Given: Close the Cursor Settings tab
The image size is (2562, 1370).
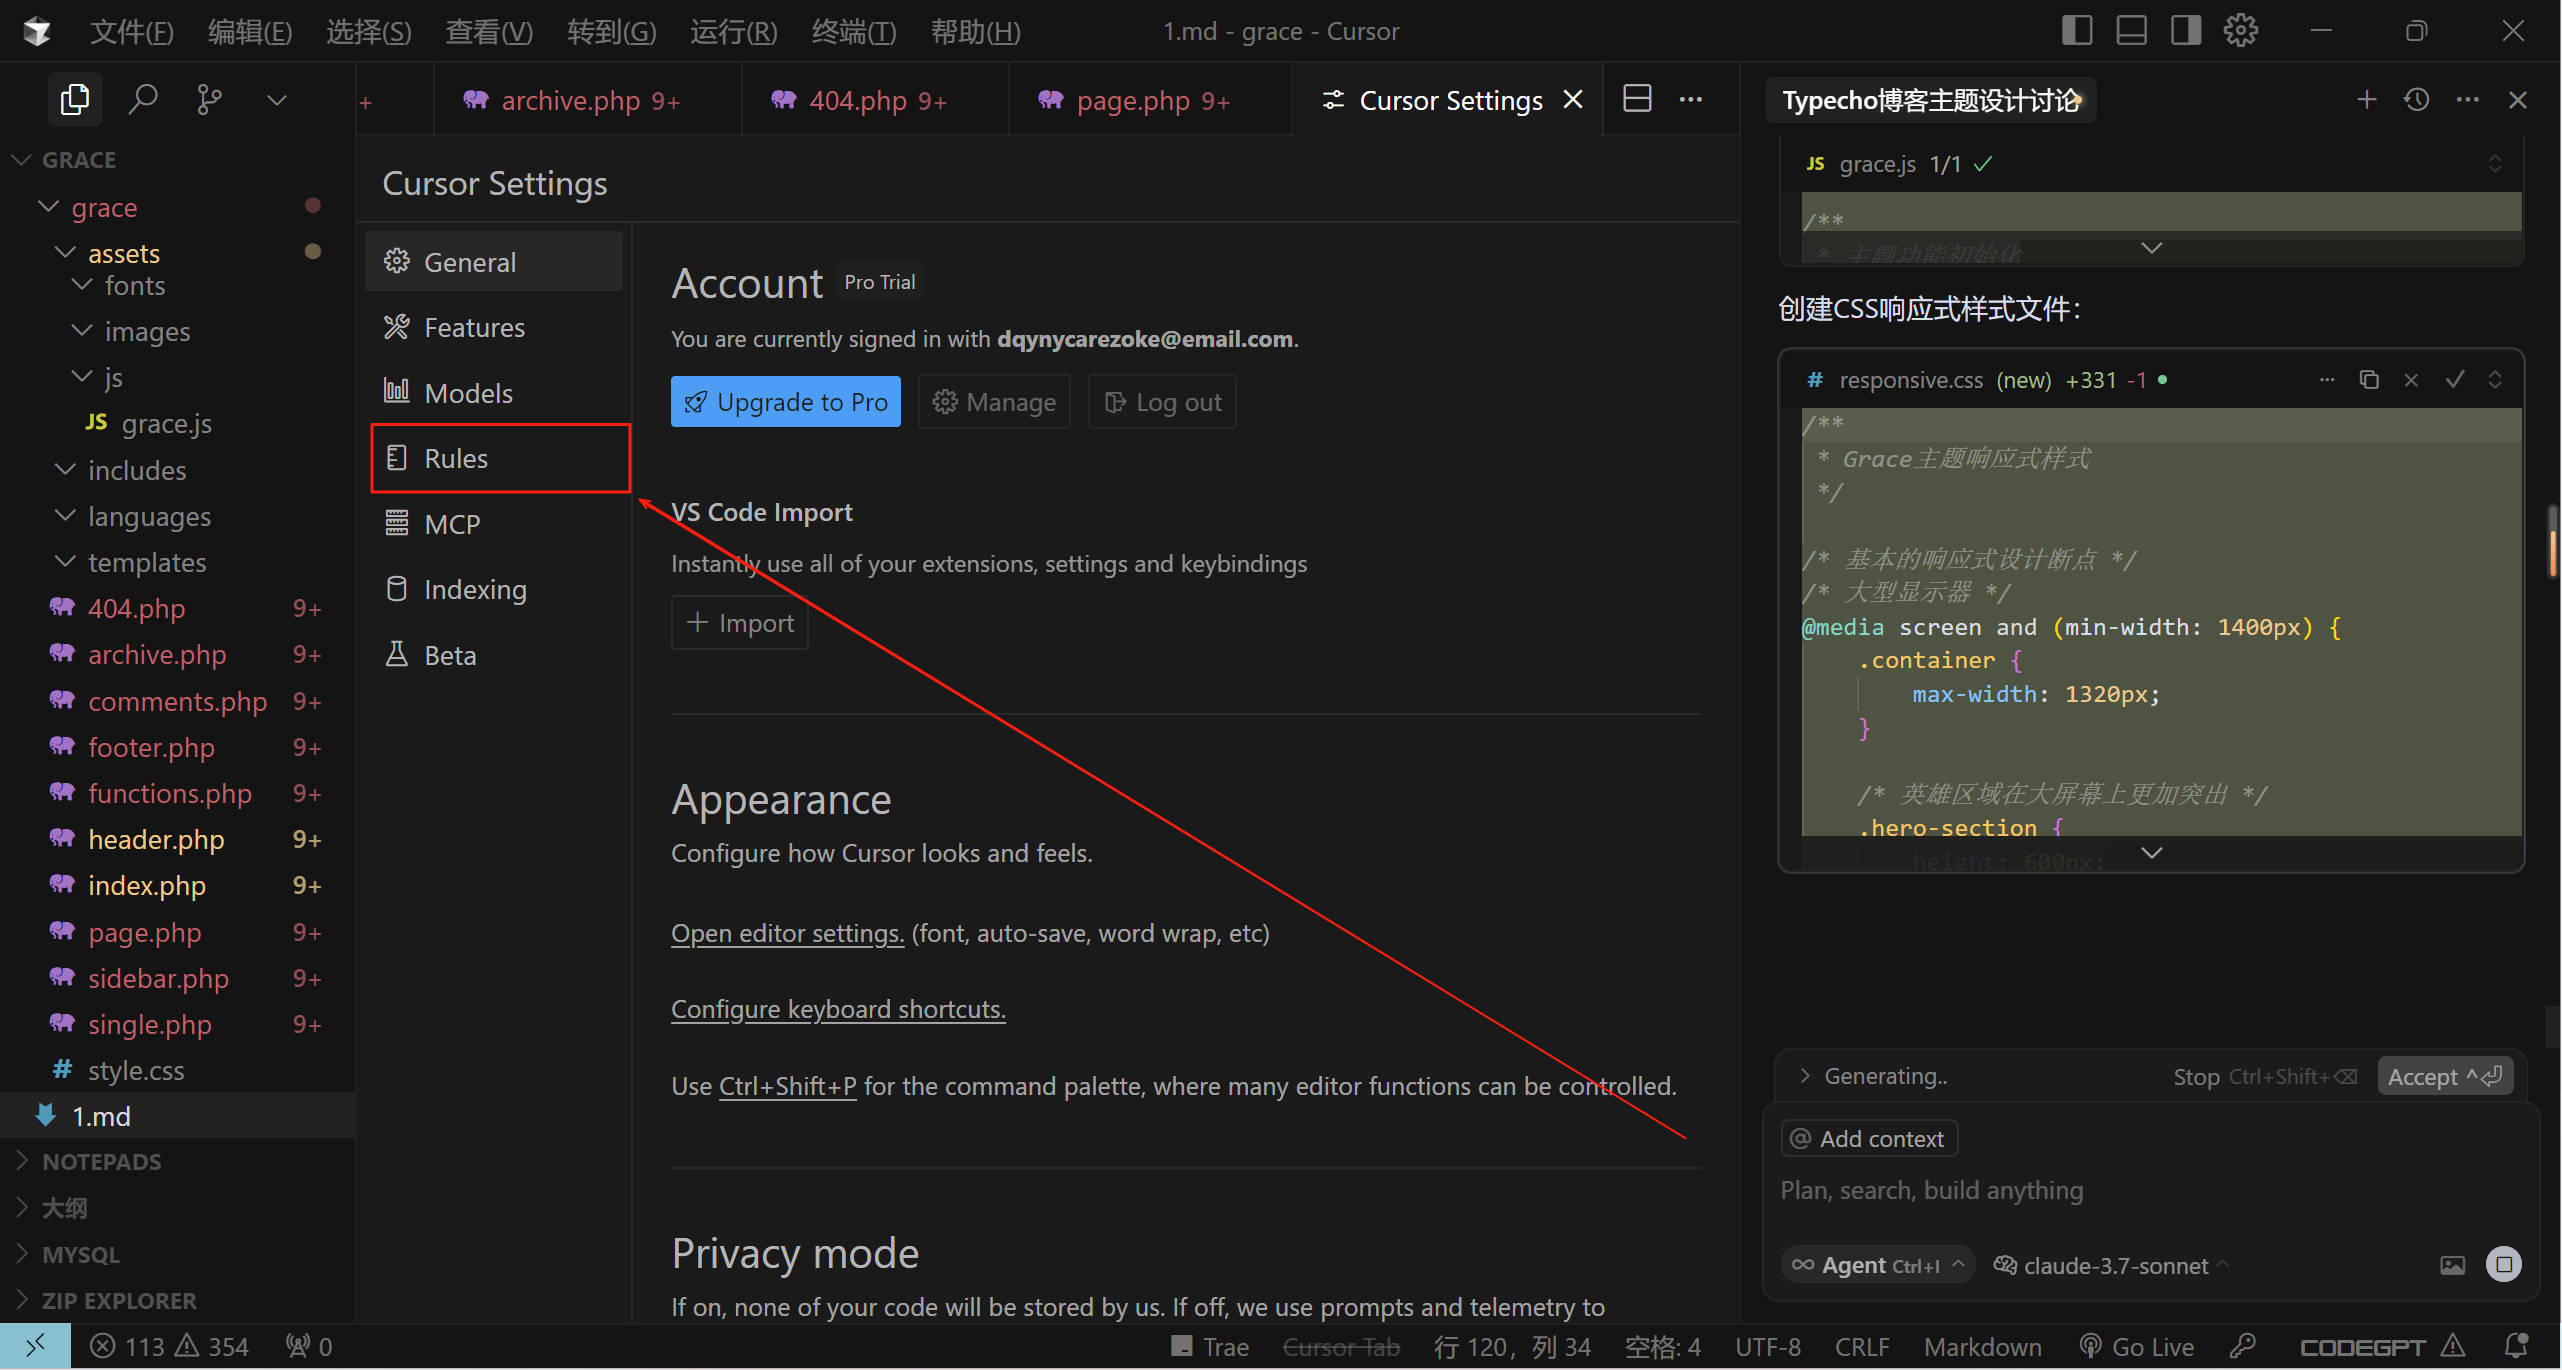Looking at the screenshot, I should [1573, 100].
